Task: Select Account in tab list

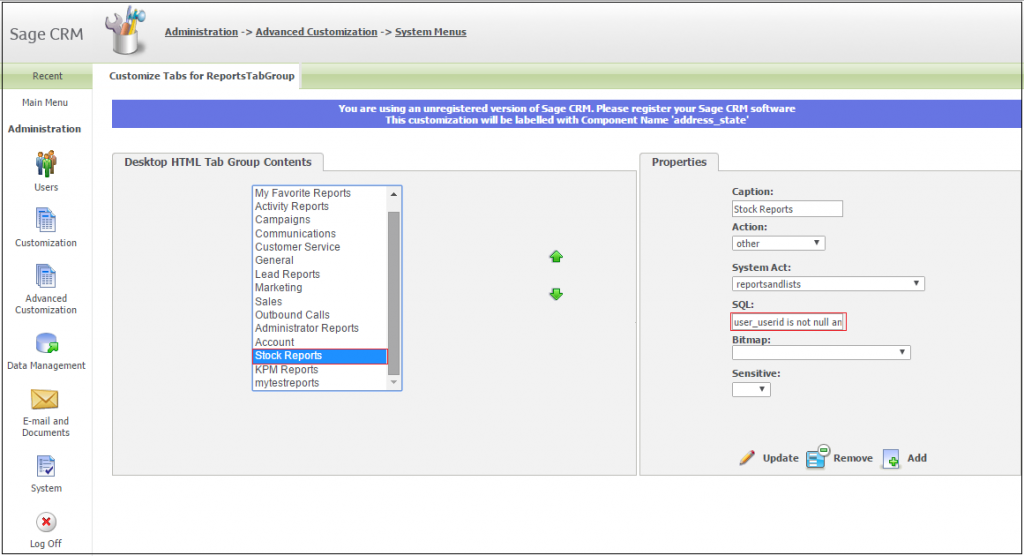Action: click(320, 342)
